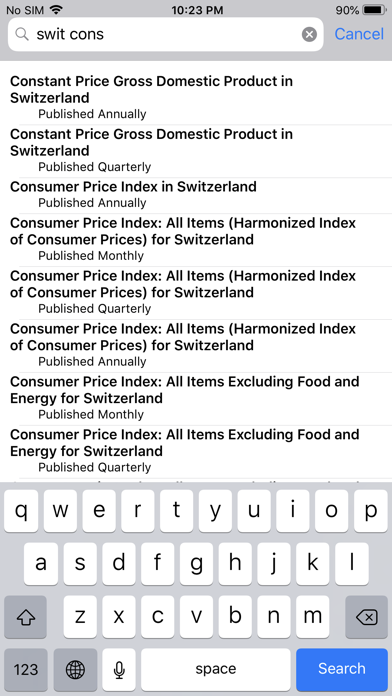Image resolution: width=392 pixels, height=696 pixels.
Task: Clear the search field text
Action: 309,34
